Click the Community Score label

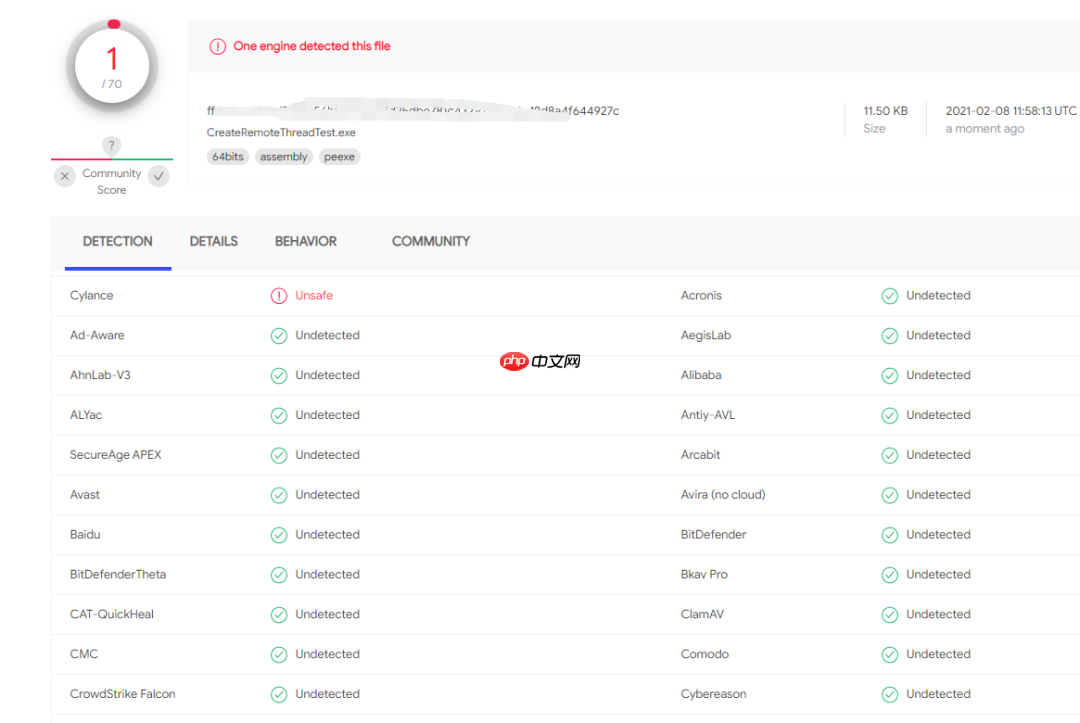112,182
